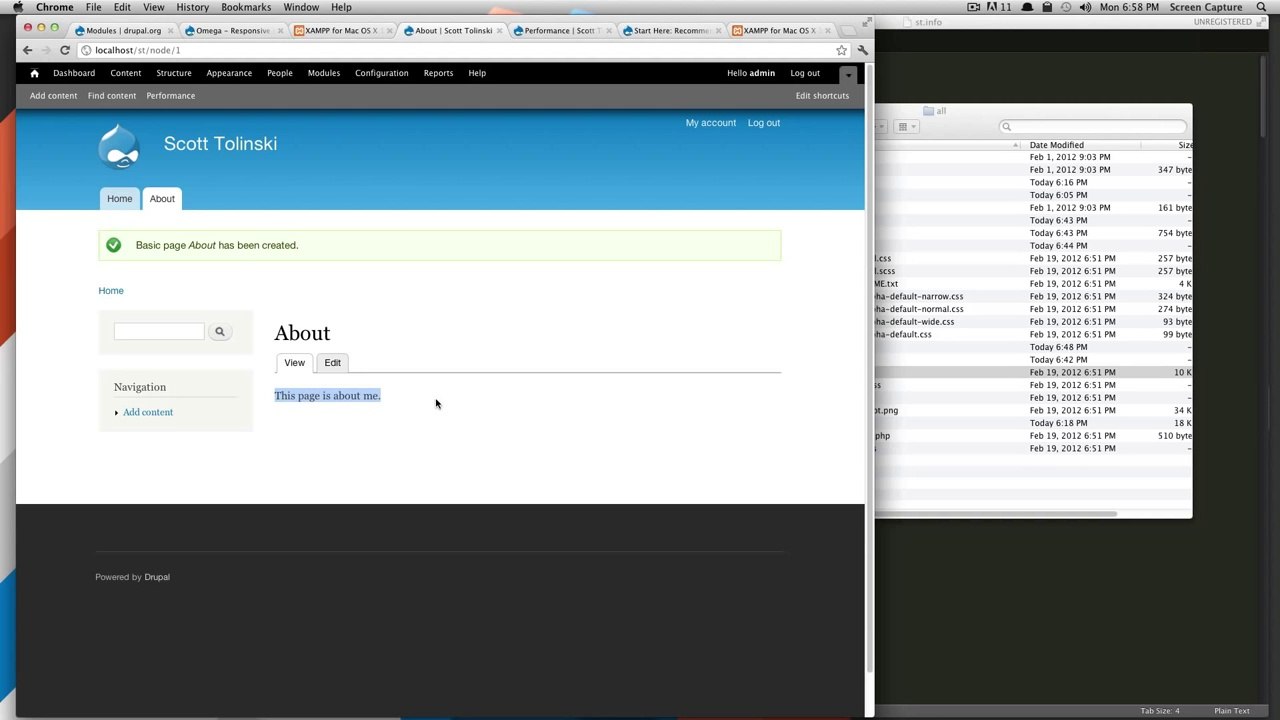Click the Edit shortcuts link
Viewport: 1280px width, 720px height.
point(822,96)
